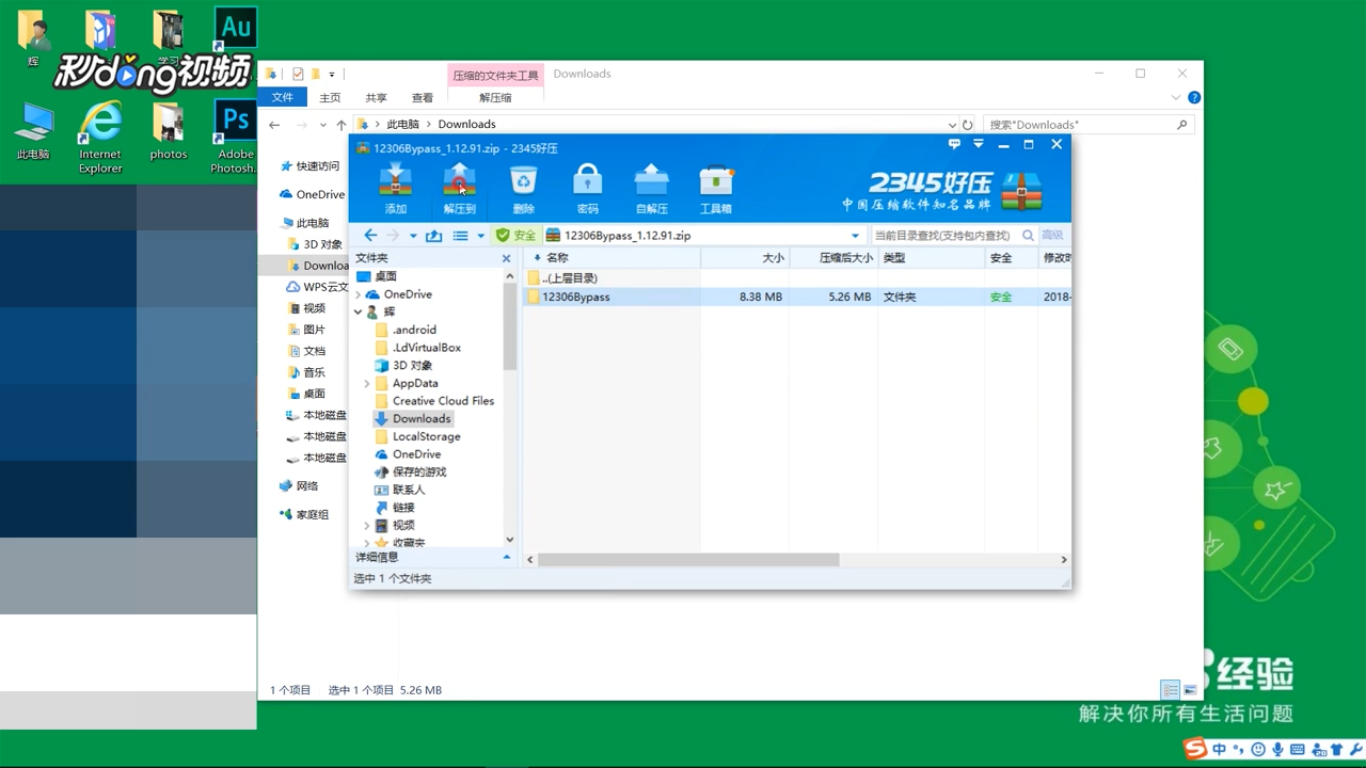The width and height of the screenshot is (1366, 768).
Task: Open the Internet Explorer desktop icon
Action: [100, 138]
